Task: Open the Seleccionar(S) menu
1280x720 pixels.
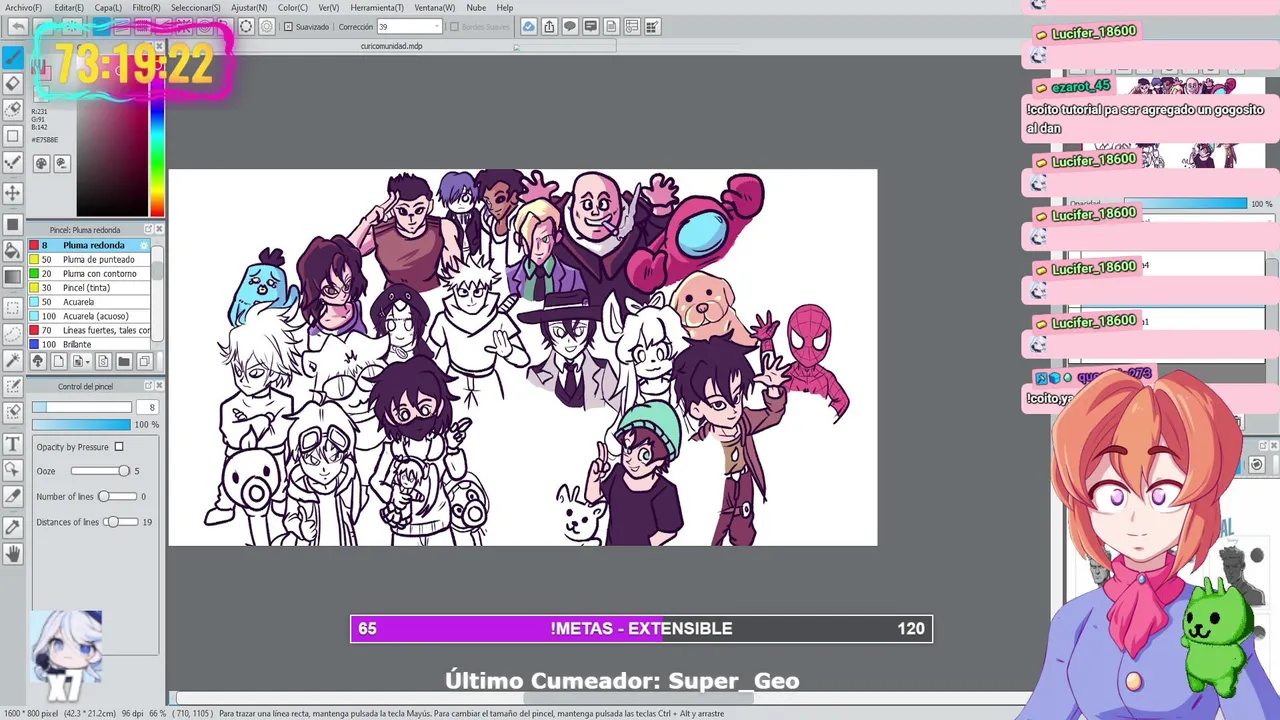Action: [195, 7]
